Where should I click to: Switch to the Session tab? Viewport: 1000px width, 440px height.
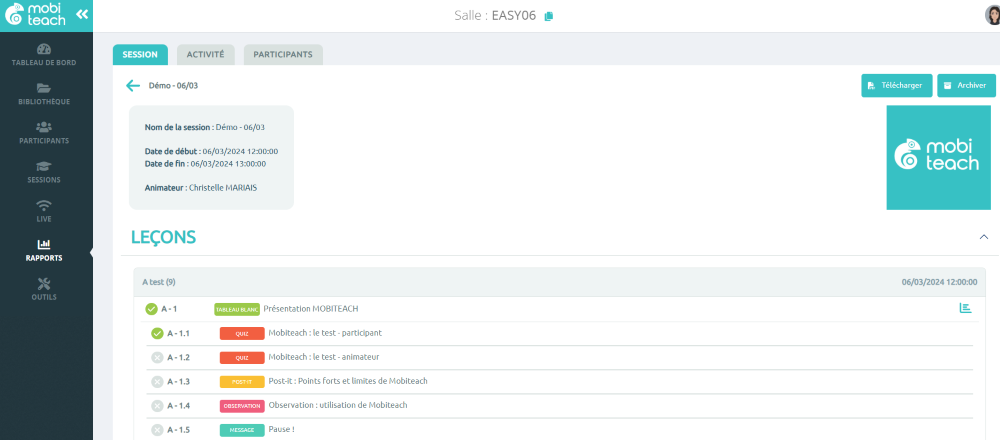(x=140, y=55)
